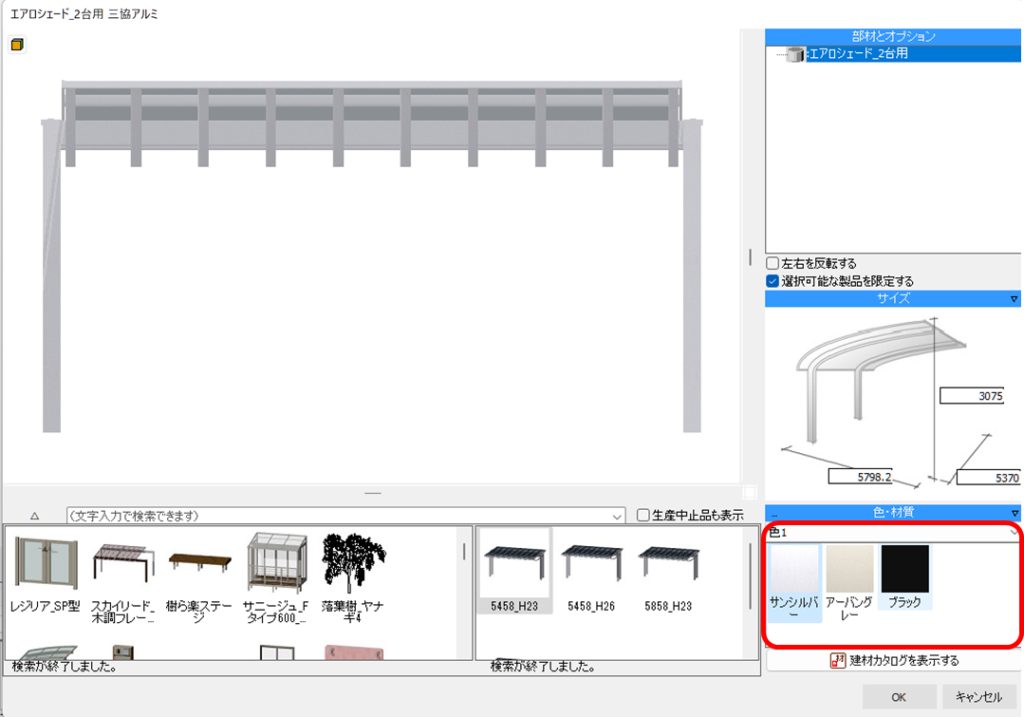
Task: Confirm with the OK button
Action: (x=899, y=697)
